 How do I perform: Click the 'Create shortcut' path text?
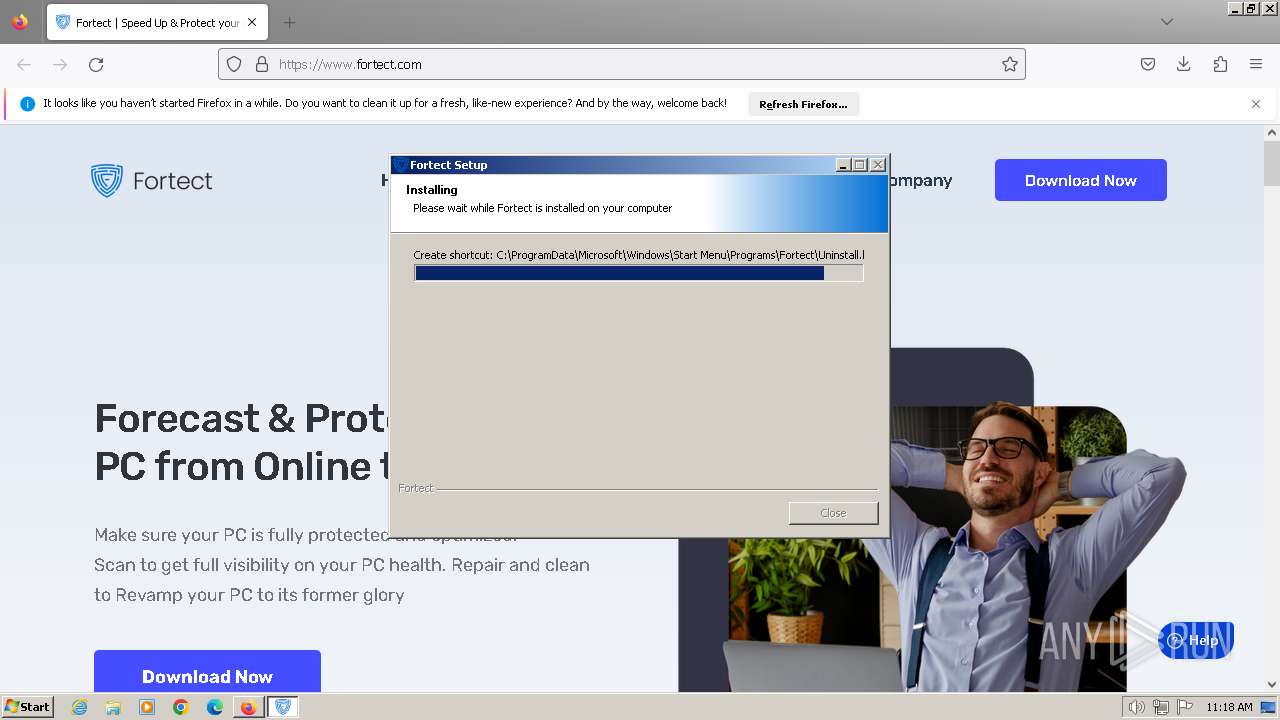coord(638,255)
